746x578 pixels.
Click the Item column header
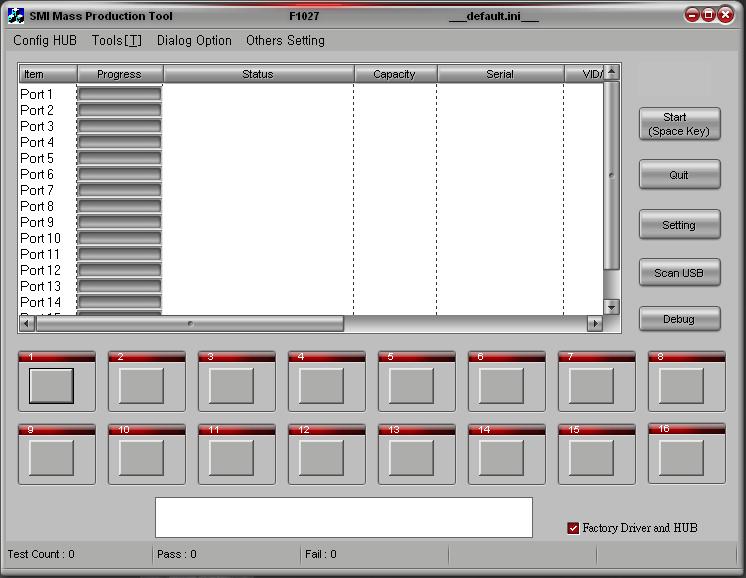tap(48, 74)
